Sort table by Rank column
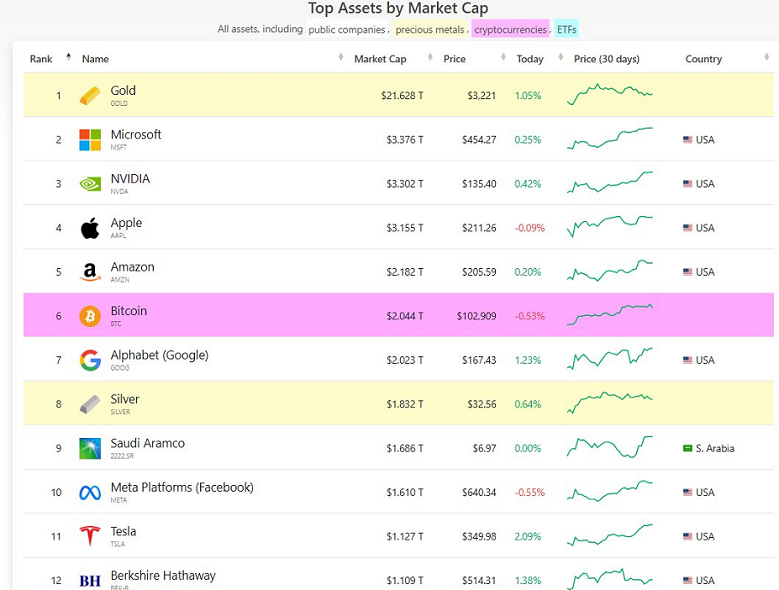 [41, 59]
